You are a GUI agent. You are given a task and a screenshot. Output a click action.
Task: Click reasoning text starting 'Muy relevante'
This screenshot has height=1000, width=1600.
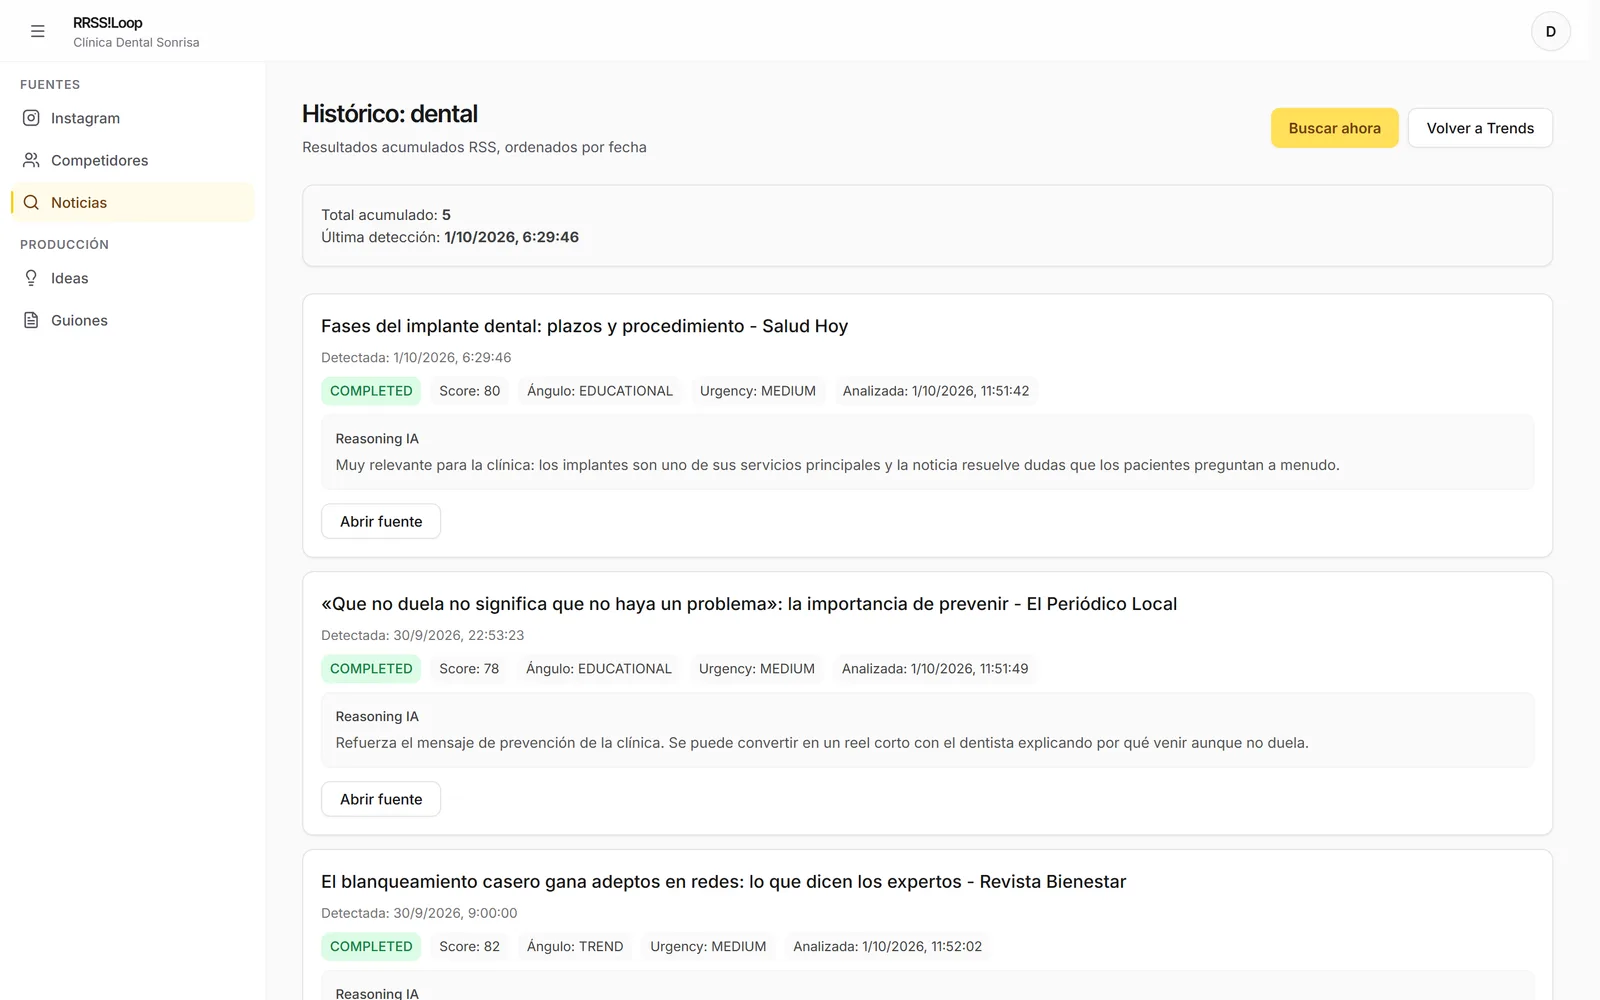click(837, 465)
